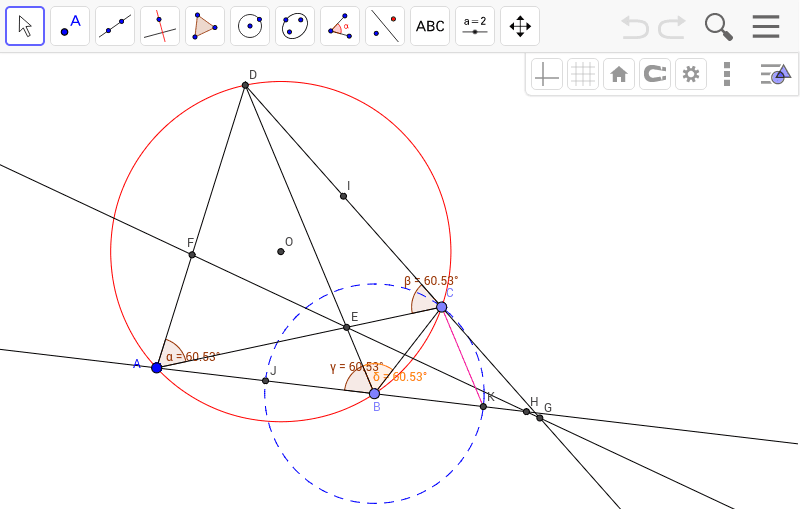Click the Home standard view button
This screenshot has width=800, height=511.
tap(619, 74)
